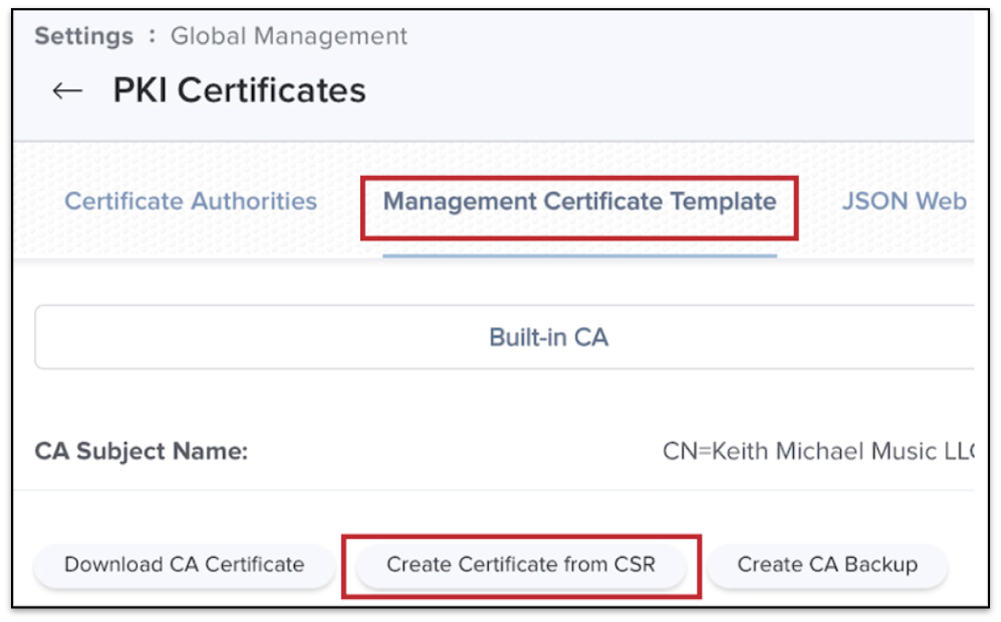Click the PKI Certificates page heading
Viewport: 1001px width, 622px height.
[x=239, y=91]
